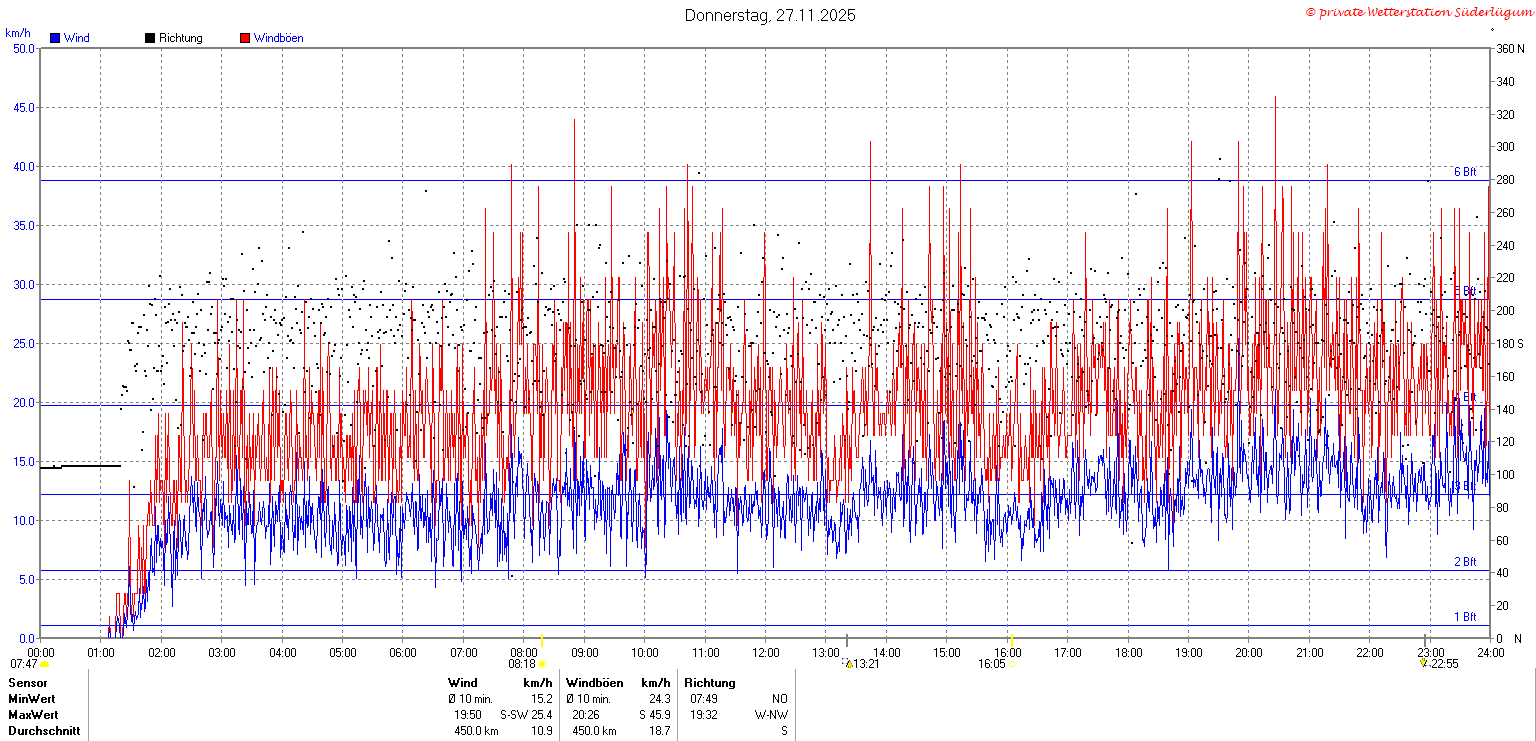Click the yellow 08:18 marker icon
The image size is (1536, 741).
click(542, 664)
